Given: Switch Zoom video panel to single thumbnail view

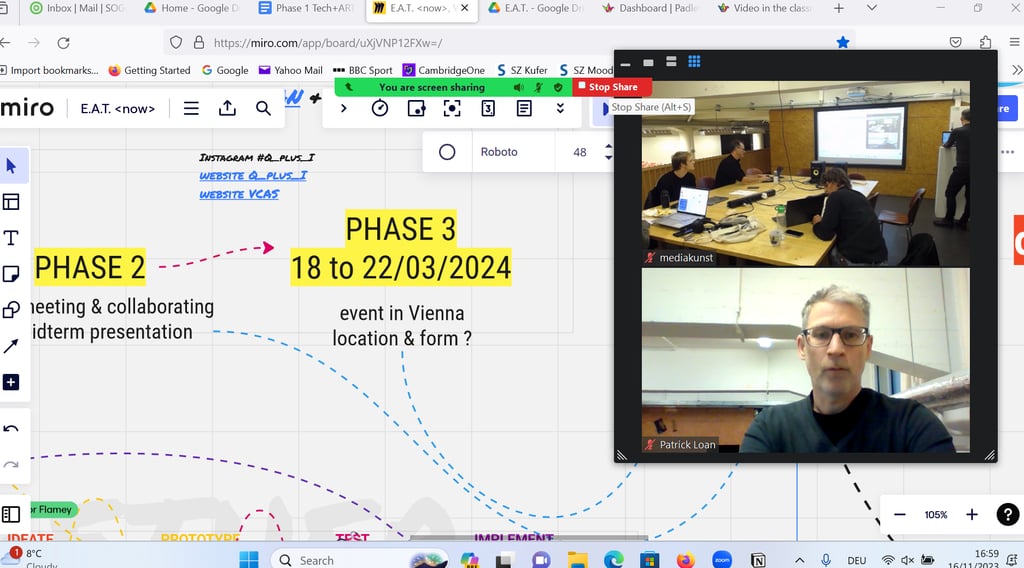Looking at the screenshot, I should [648, 62].
